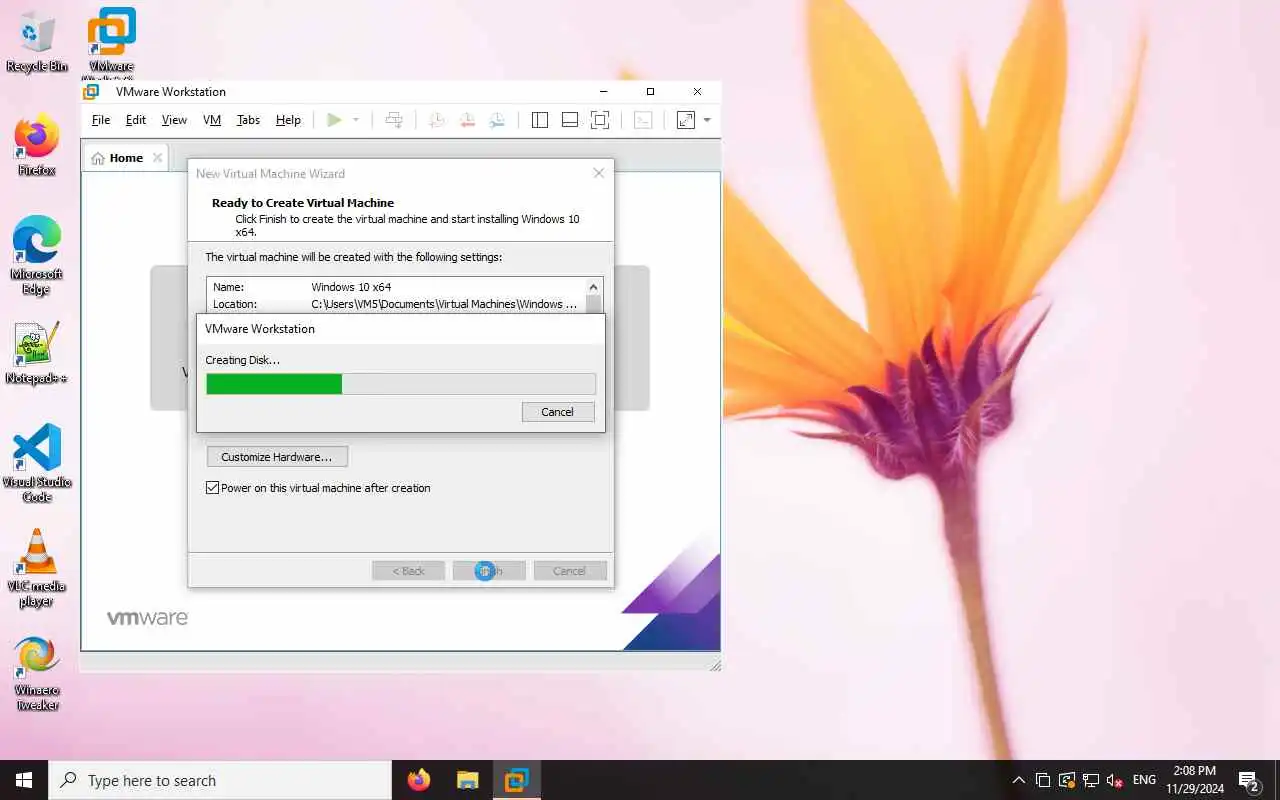The width and height of the screenshot is (1280, 800).
Task: Open the Help menu
Action: pos(288,120)
